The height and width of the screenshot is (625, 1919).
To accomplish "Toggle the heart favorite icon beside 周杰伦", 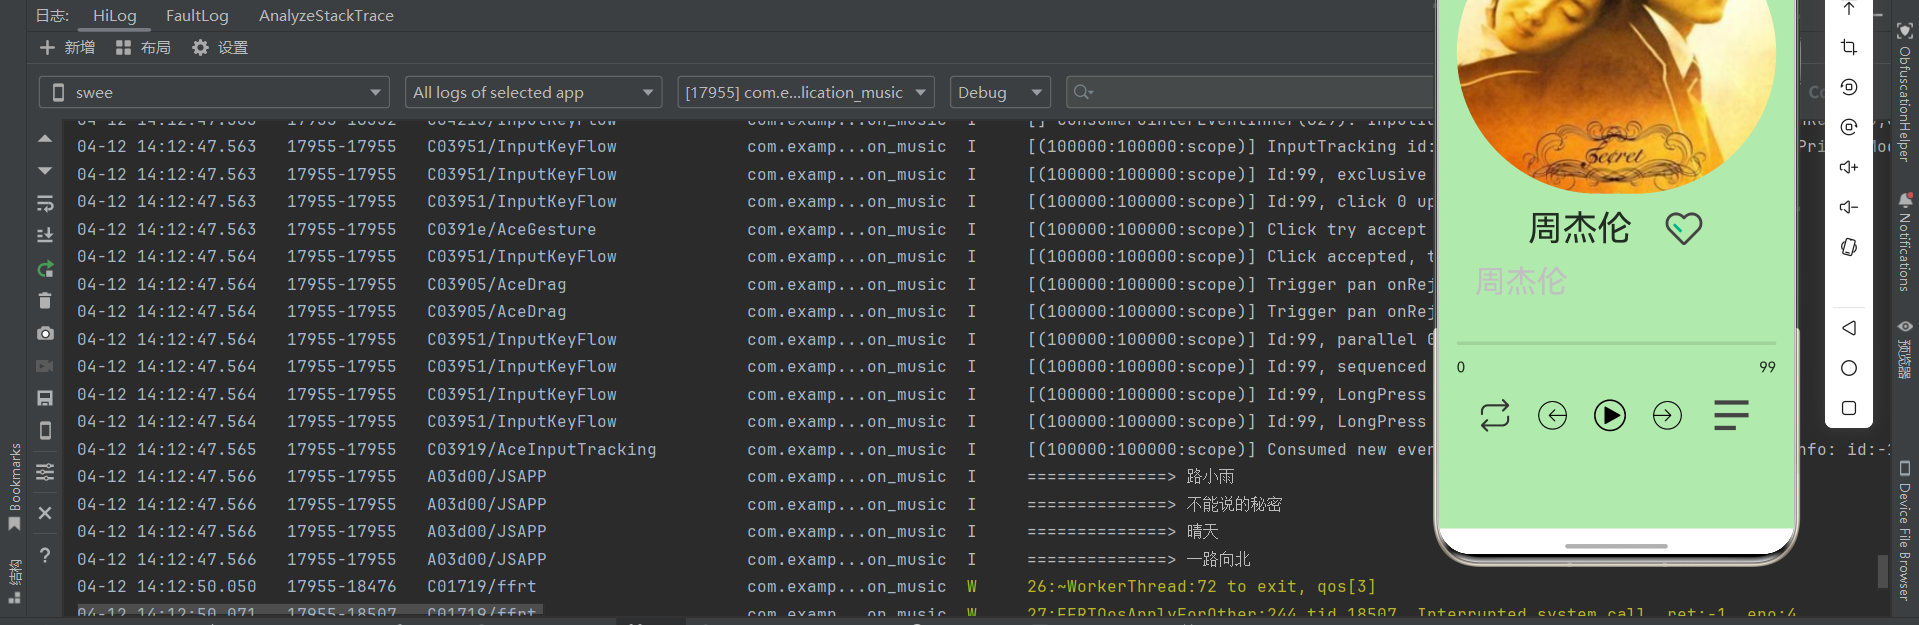I will [1683, 228].
